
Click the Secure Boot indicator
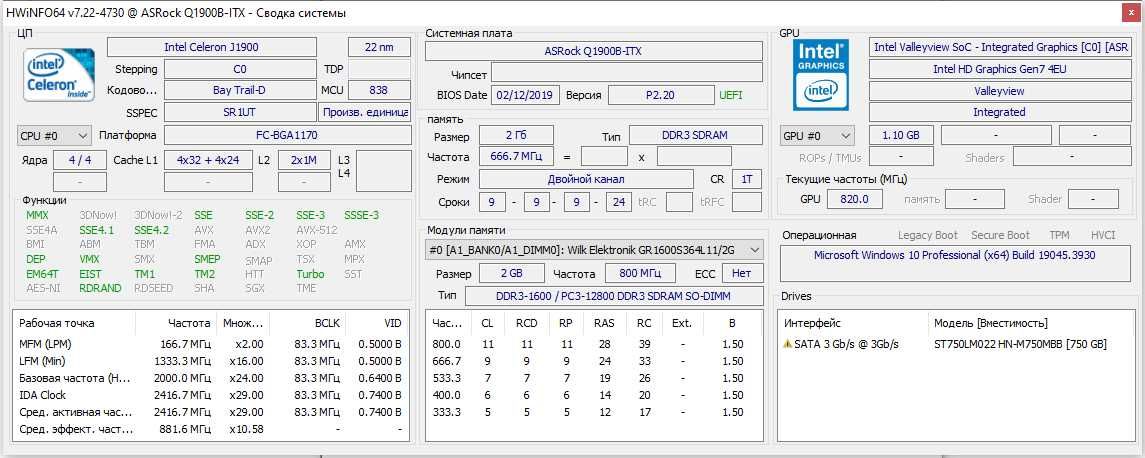tap(1000, 235)
